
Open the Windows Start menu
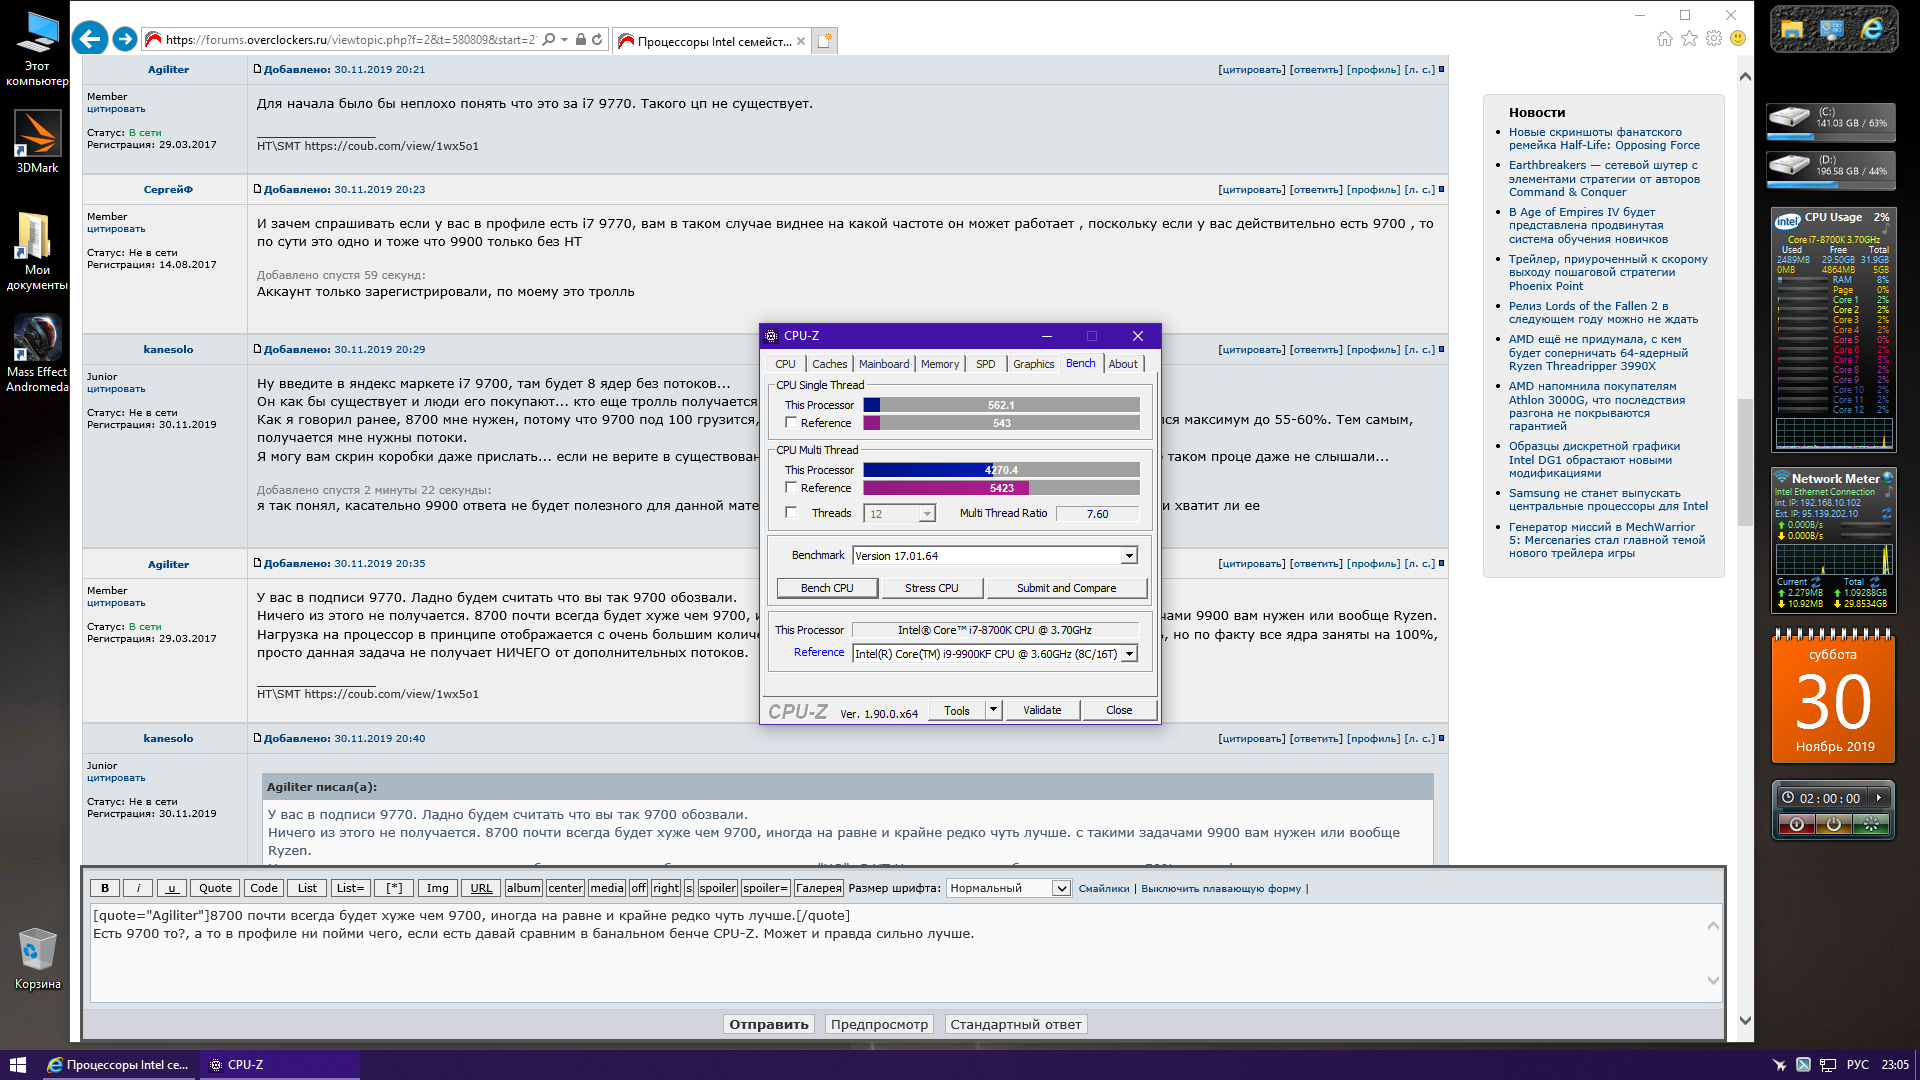click(17, 1065)
